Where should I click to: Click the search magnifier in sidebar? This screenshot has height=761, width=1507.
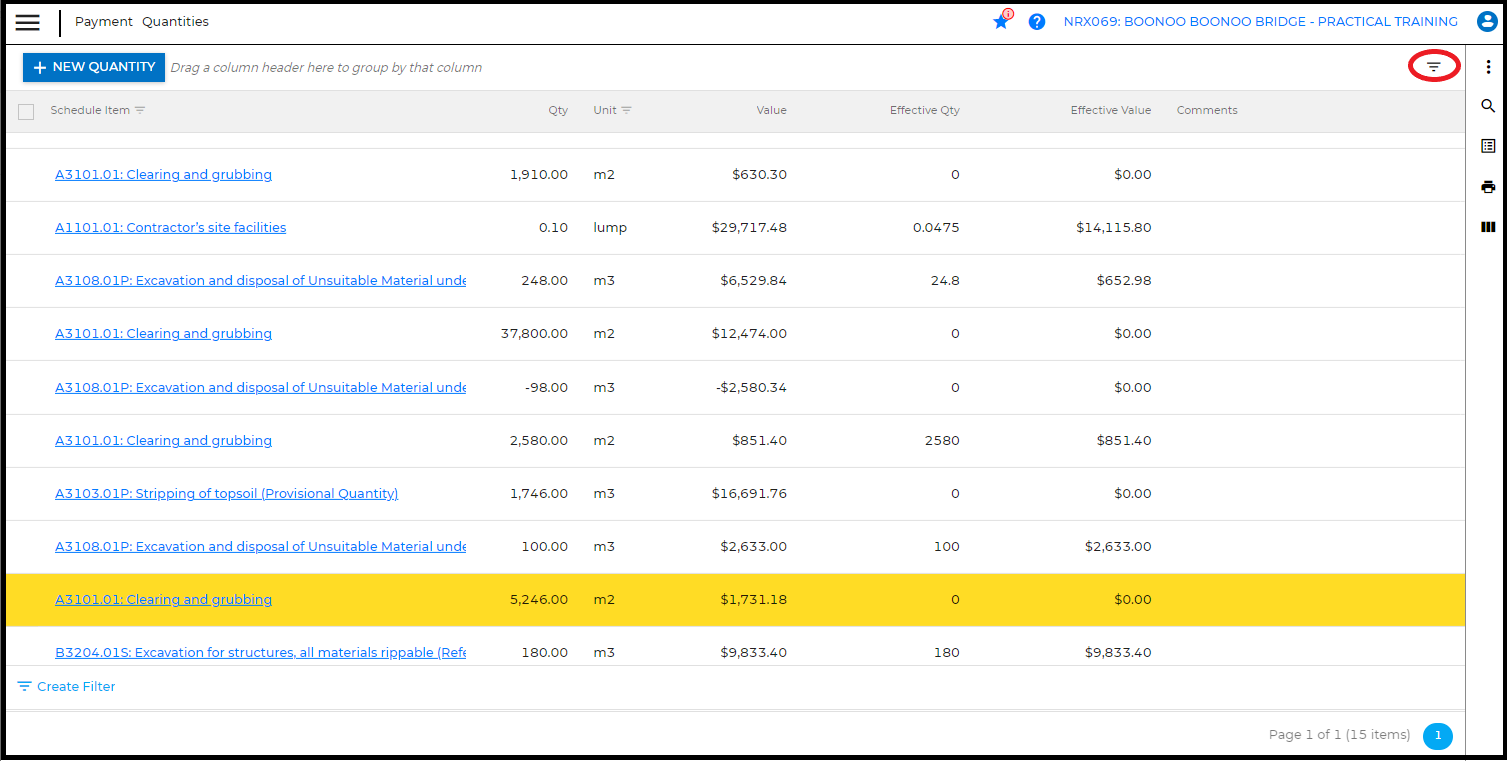pyautogui.click(x=1488, y=106)
